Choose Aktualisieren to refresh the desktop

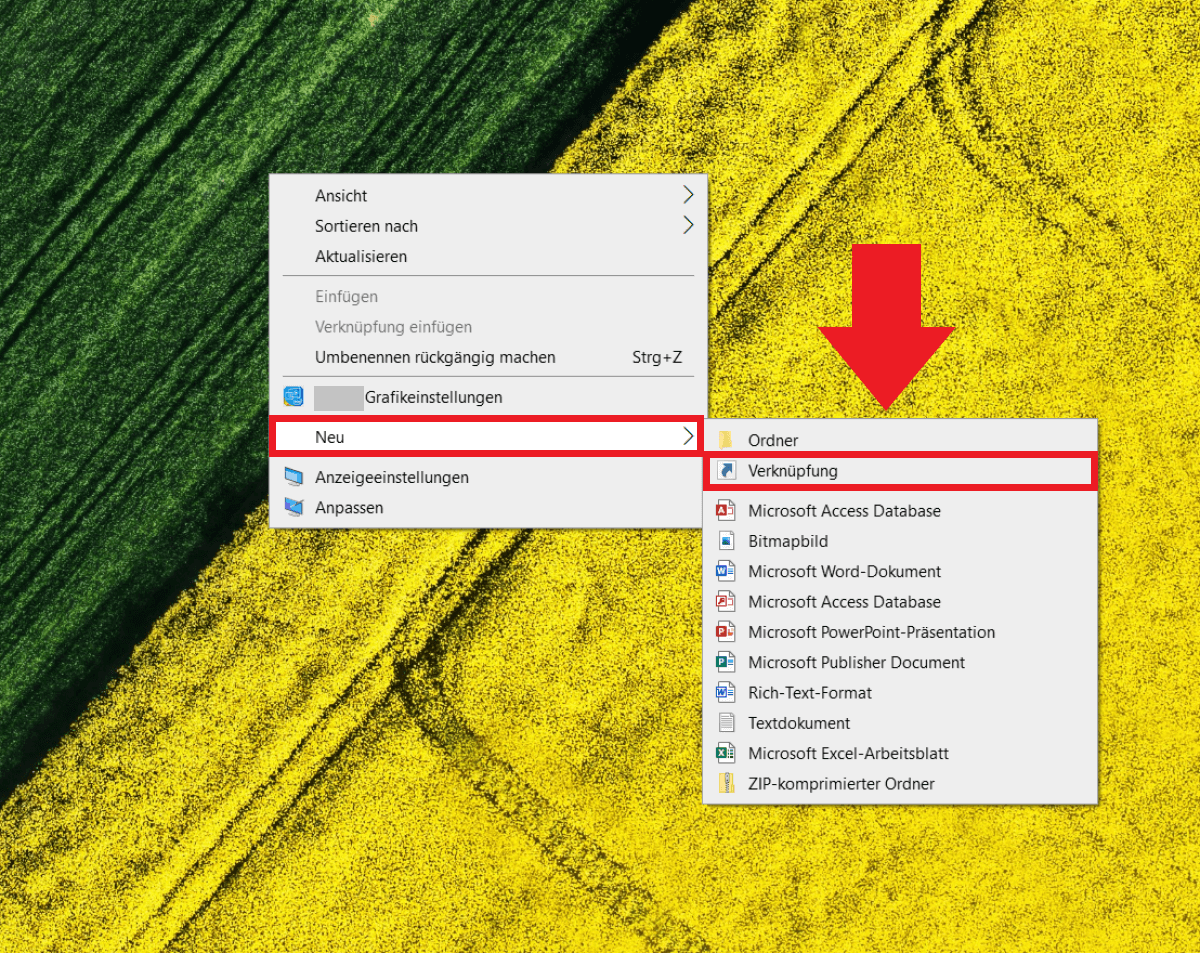(361, 256)
